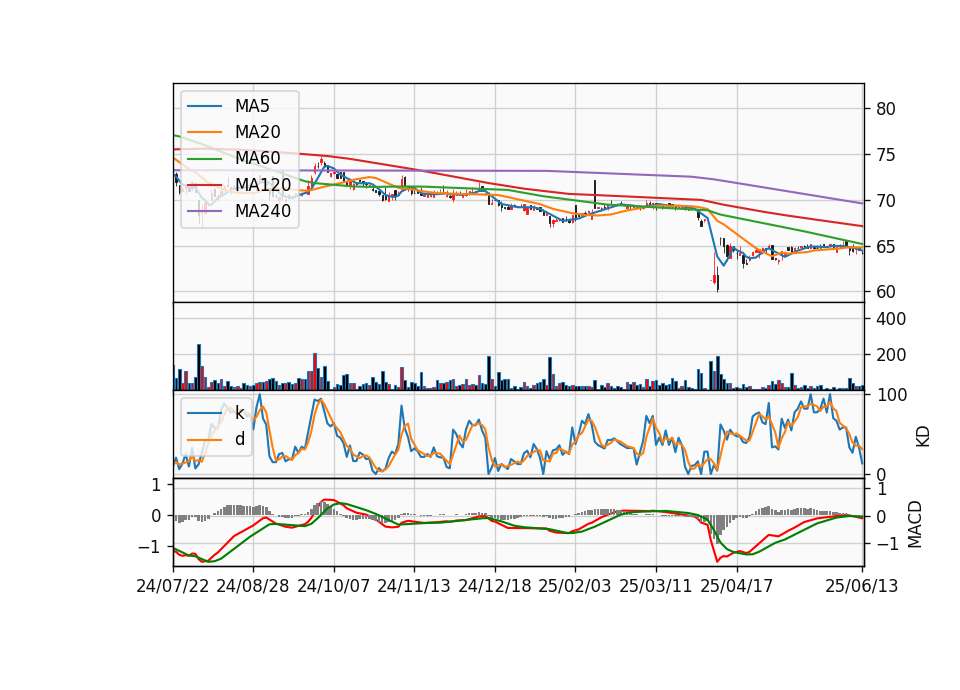Click the 25/06/13 date label
Screen dimensions: 960x690
coord(862,586)
